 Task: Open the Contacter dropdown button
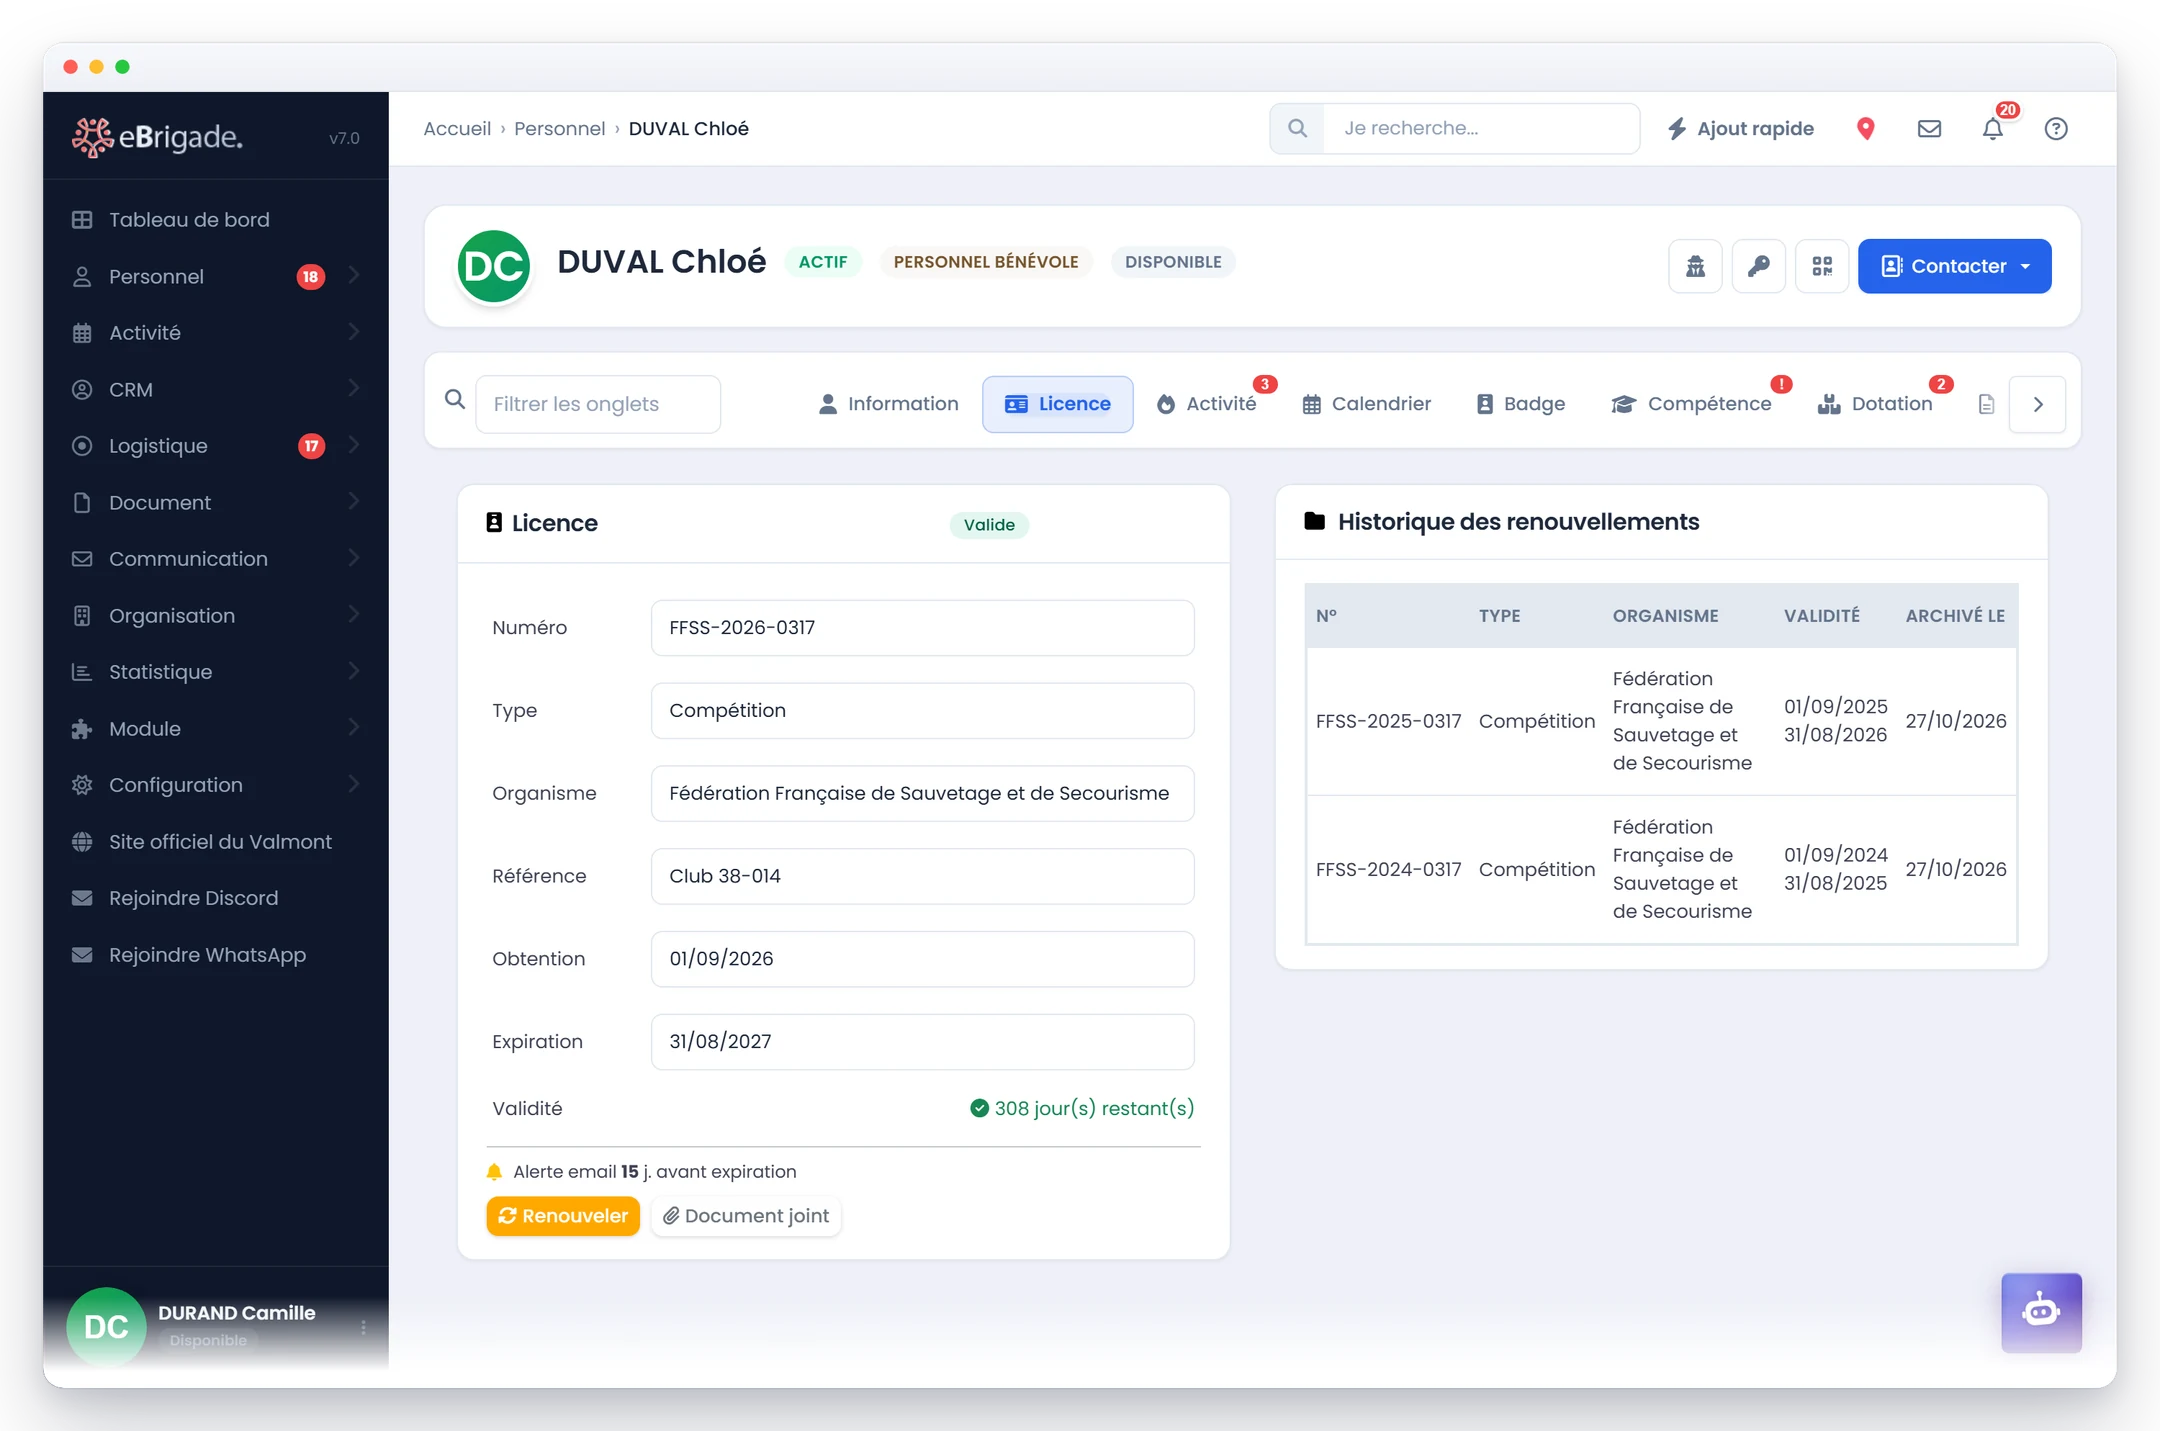click(1954, 266)
